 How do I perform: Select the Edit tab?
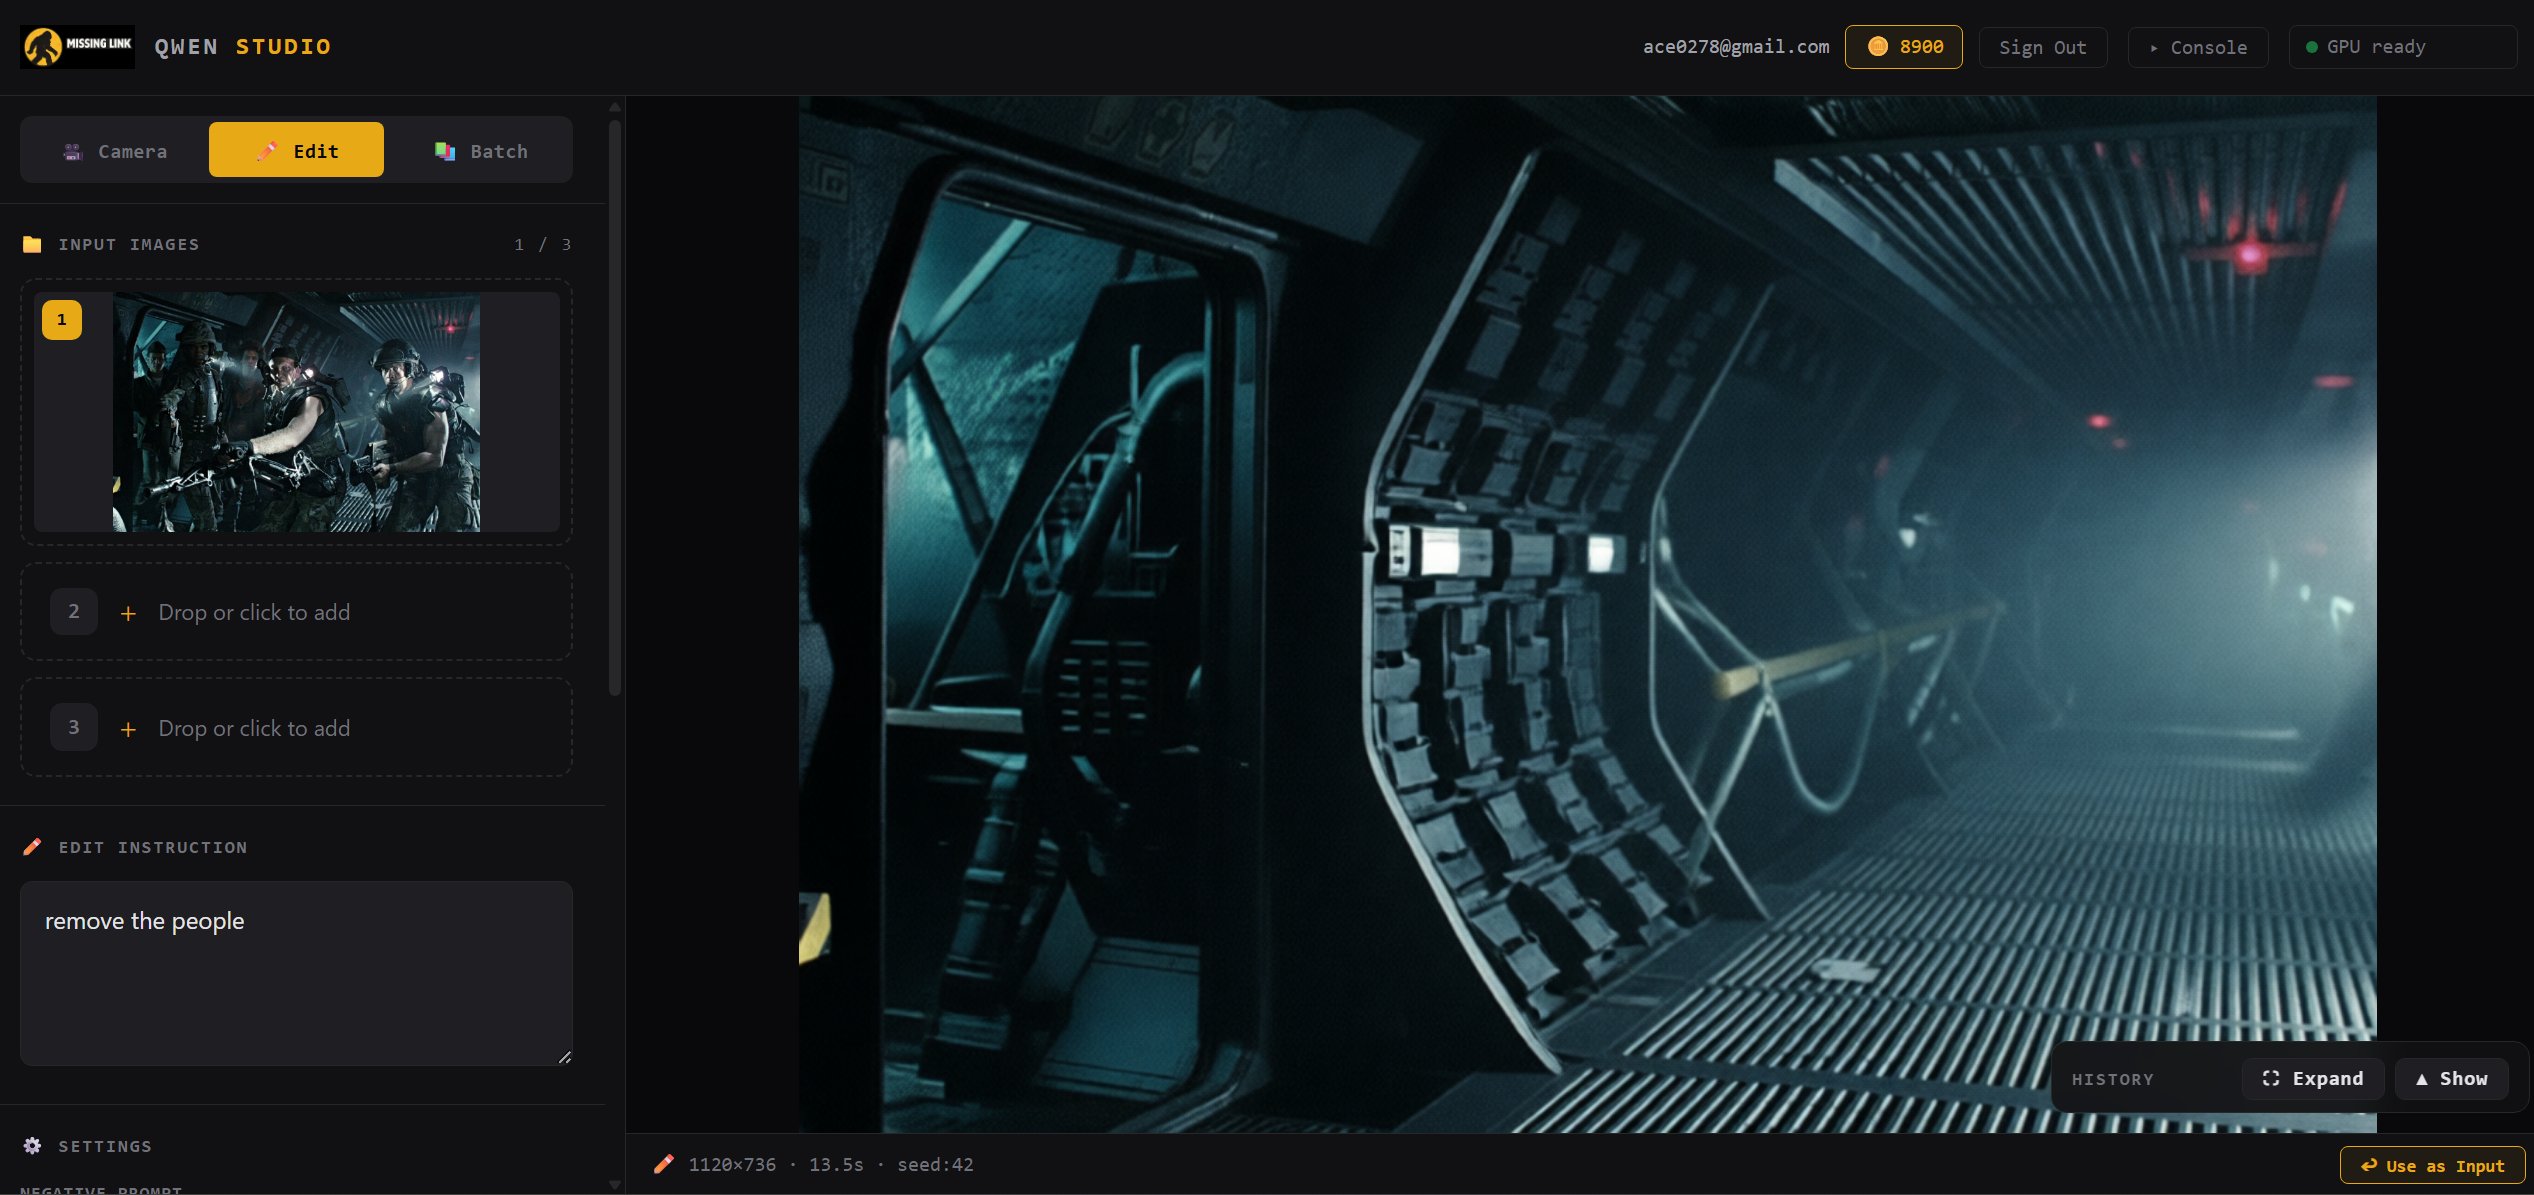tap(296, 150)
